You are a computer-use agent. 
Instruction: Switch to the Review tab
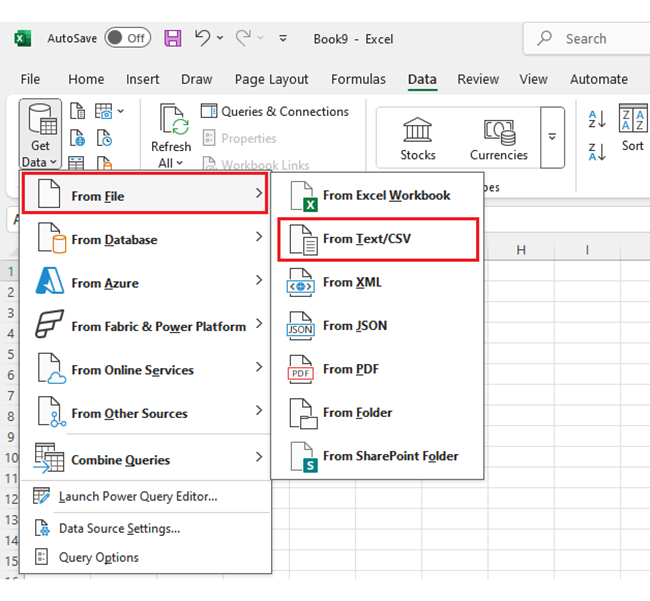[x=478, y=79]
